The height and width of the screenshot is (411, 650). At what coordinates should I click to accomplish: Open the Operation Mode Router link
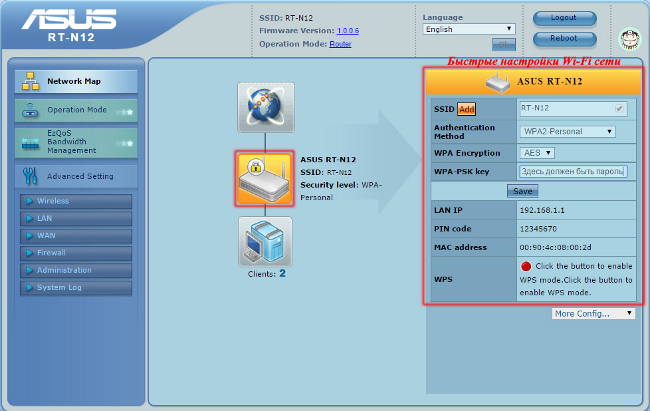pos(340,44)
